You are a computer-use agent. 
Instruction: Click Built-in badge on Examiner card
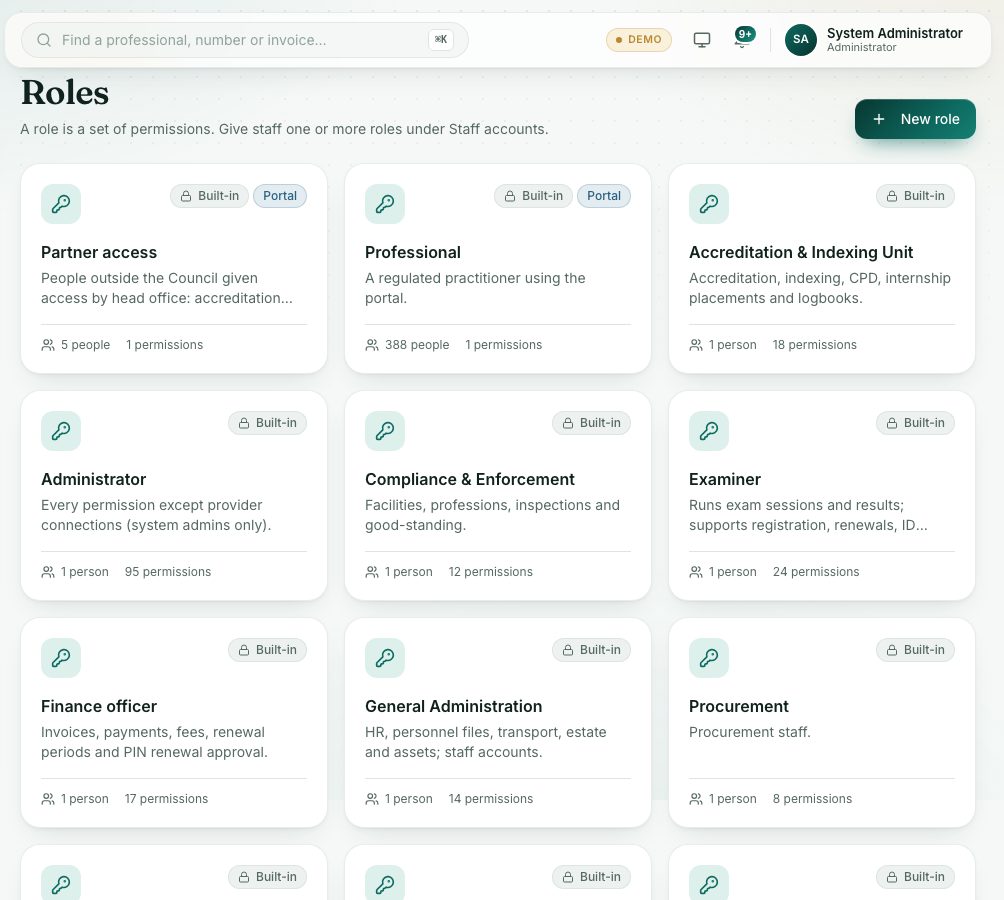(915, 423)
